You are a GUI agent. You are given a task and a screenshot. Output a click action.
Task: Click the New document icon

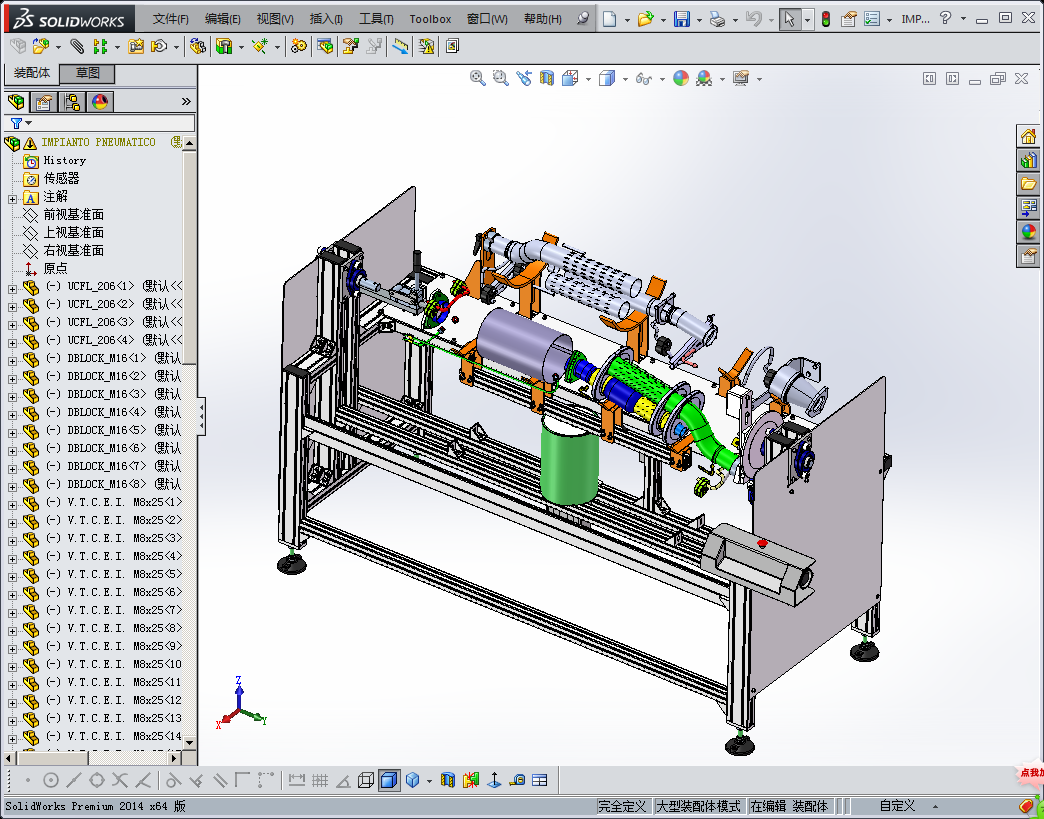(609, 19)
